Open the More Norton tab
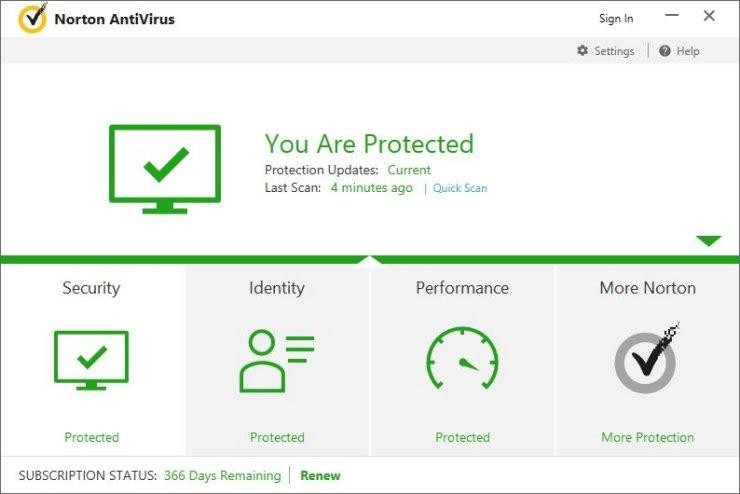Viewport: 740px width, 494px height. click(x=648, y=360)
